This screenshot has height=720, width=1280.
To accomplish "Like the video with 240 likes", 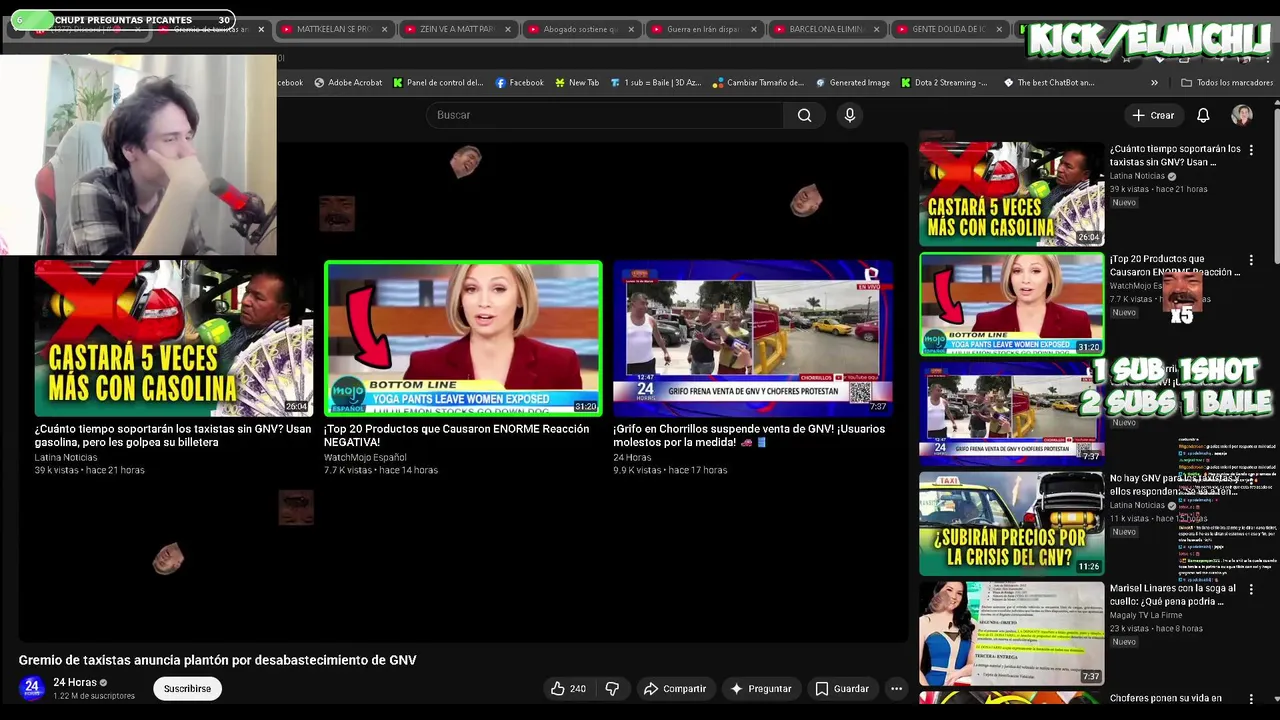I will pyautogui.click(x=568, y=688).
